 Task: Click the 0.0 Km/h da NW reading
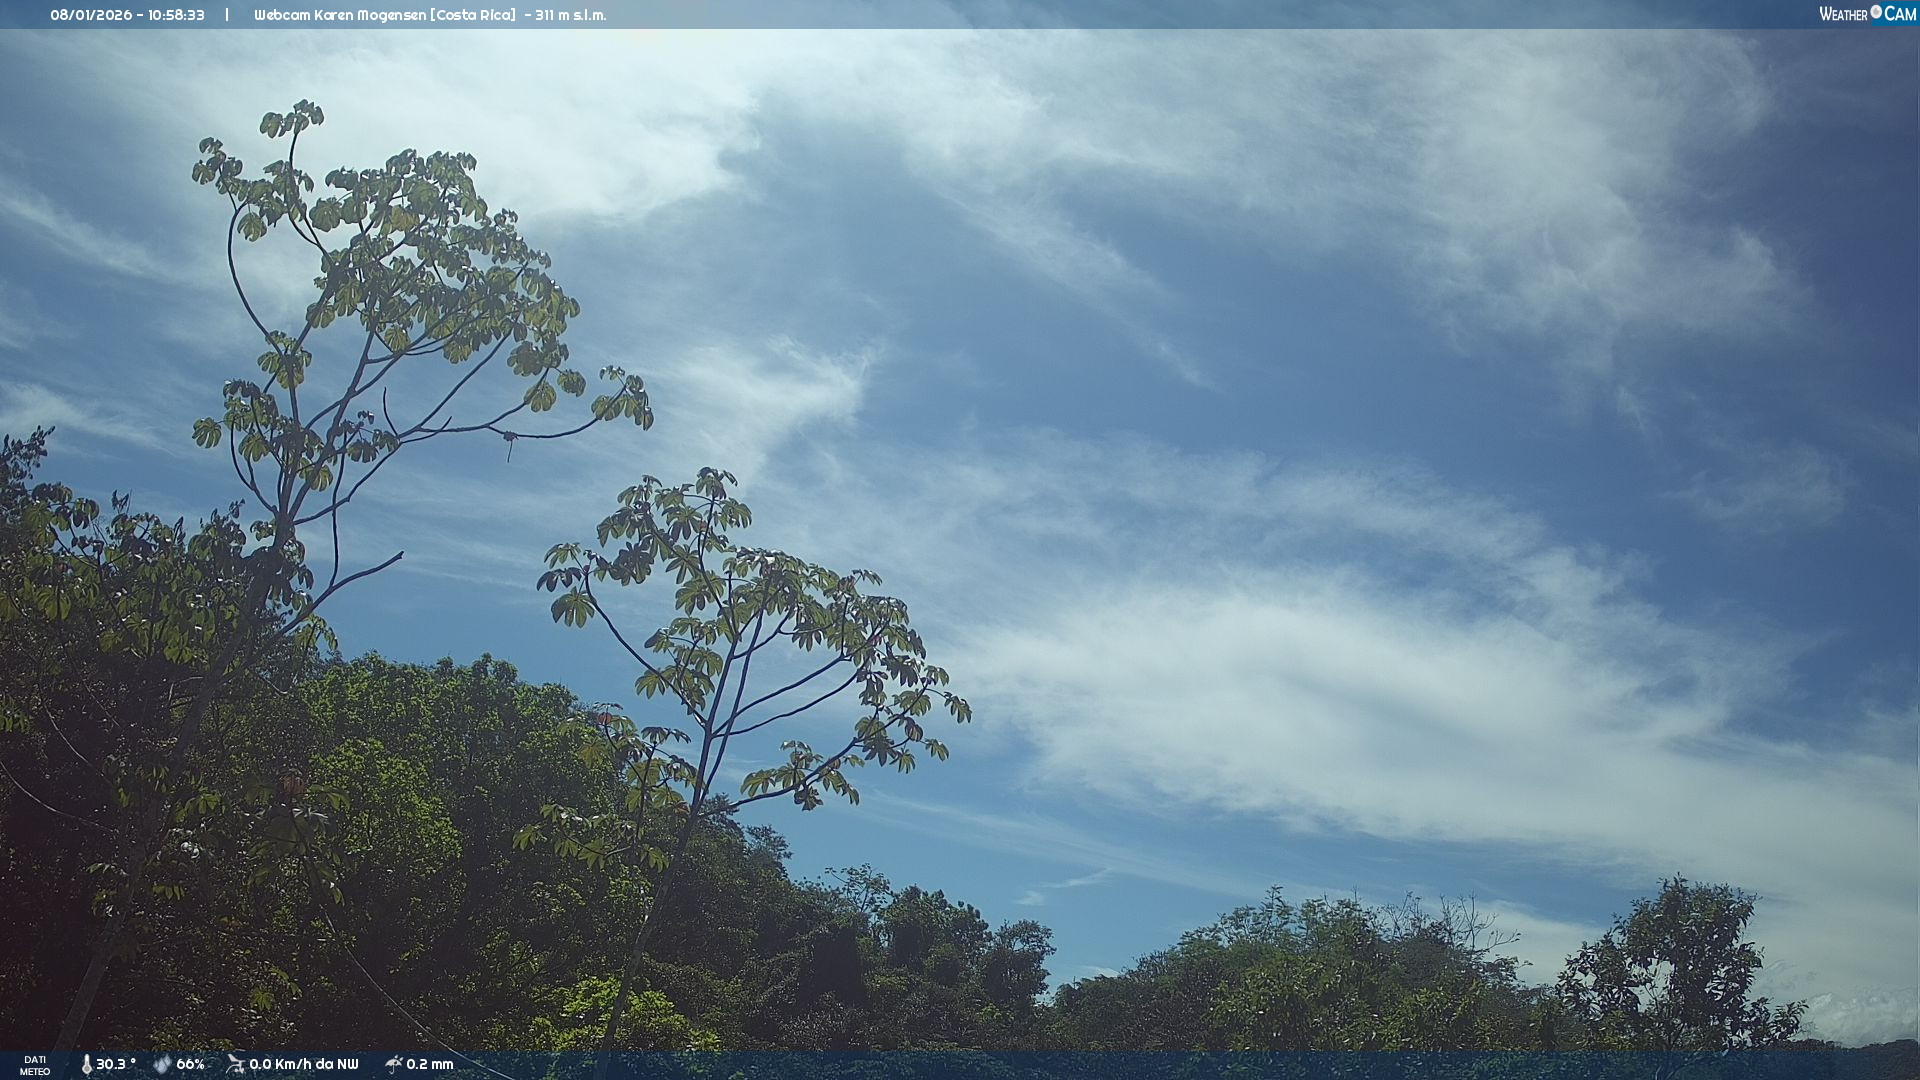303,1064
